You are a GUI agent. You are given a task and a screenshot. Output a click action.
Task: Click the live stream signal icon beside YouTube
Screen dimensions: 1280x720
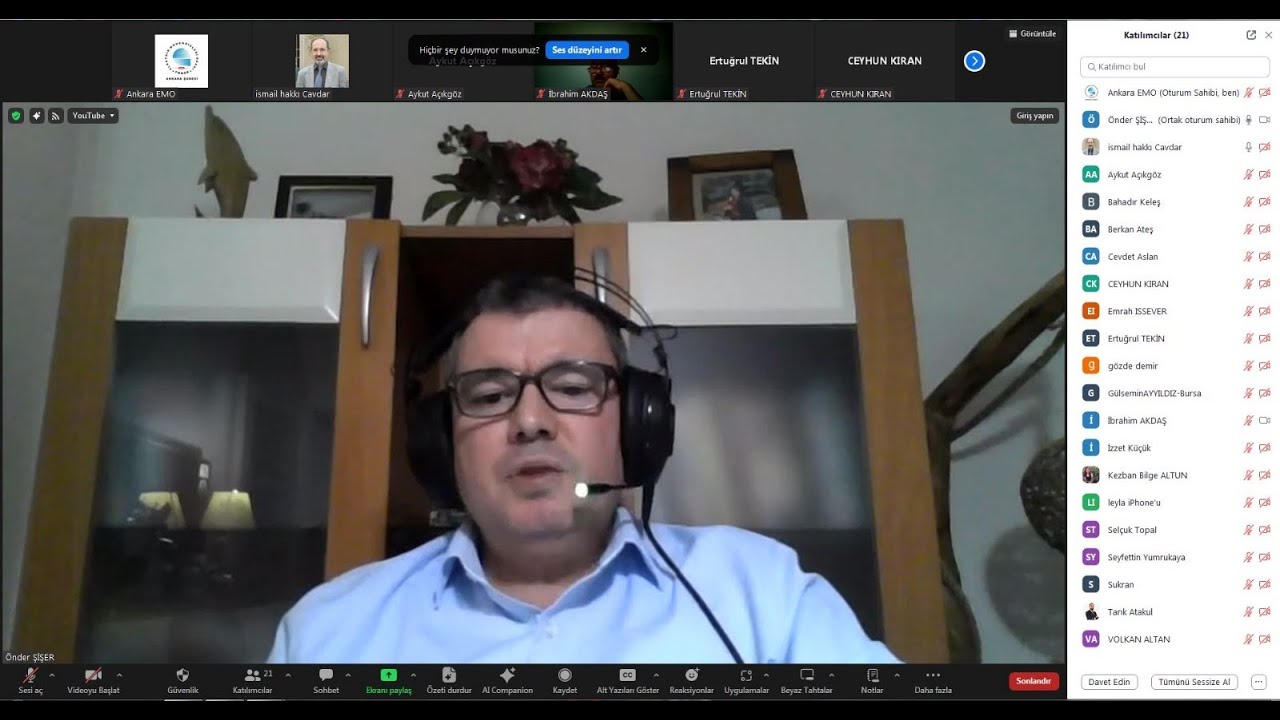56,116
